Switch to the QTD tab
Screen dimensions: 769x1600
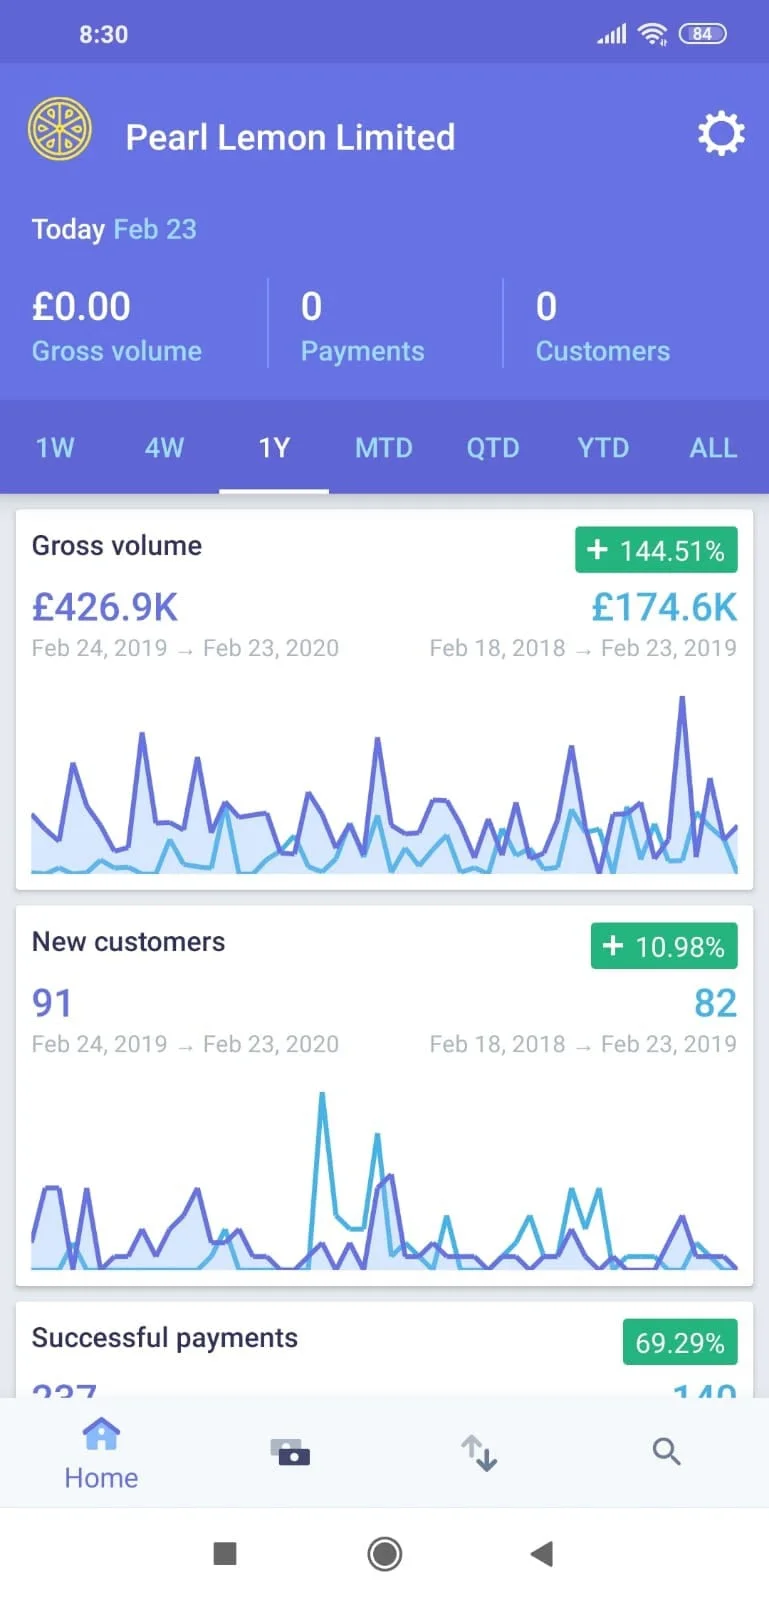click(493, 447)
